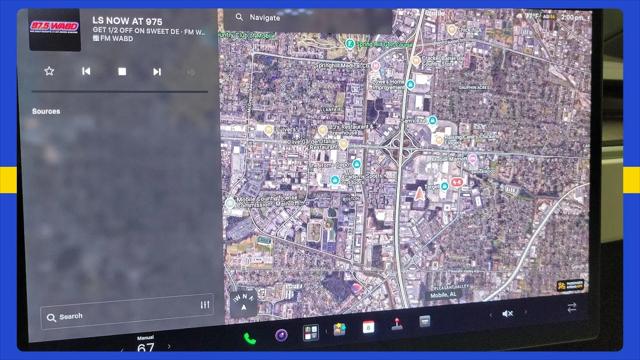Select the yellow pin near map's top-right
This screenshot has width=640, height=360.
(451, 29)
